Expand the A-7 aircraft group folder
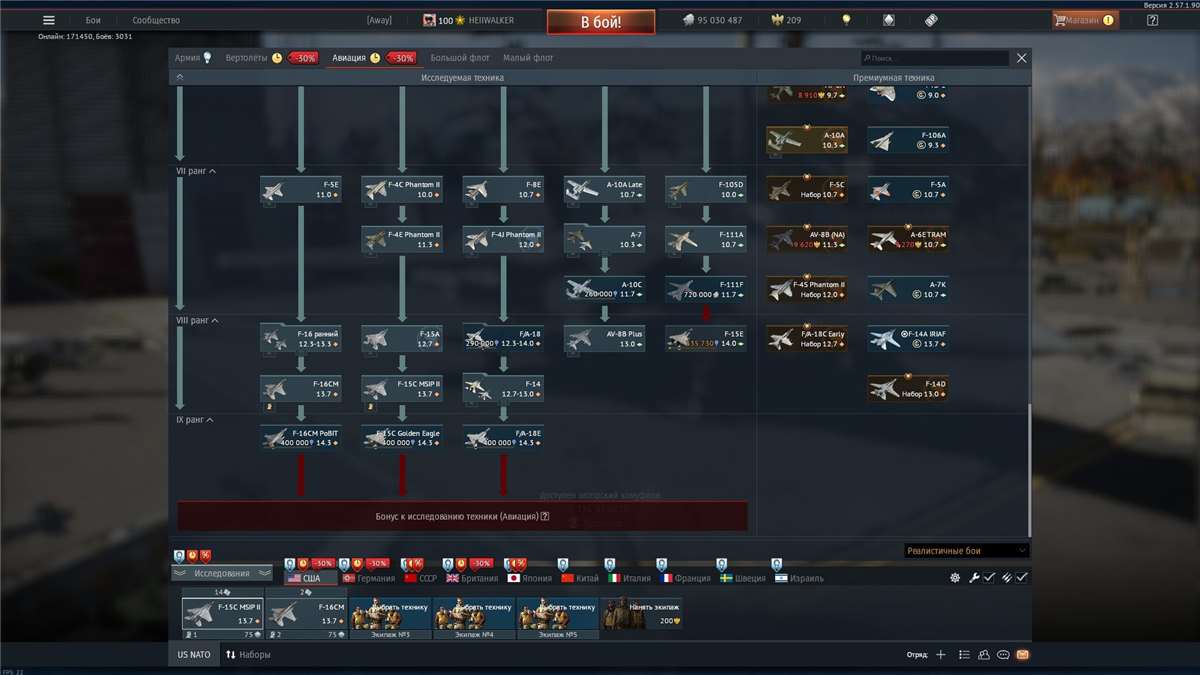This screenshot has height=675, width=1200. [605, 240]
